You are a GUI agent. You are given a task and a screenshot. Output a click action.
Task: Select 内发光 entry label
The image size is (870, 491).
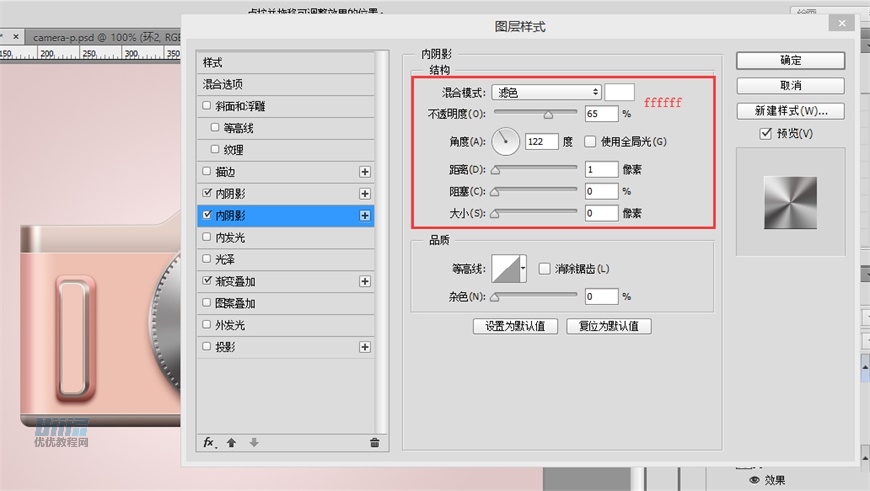pos(230,237)
